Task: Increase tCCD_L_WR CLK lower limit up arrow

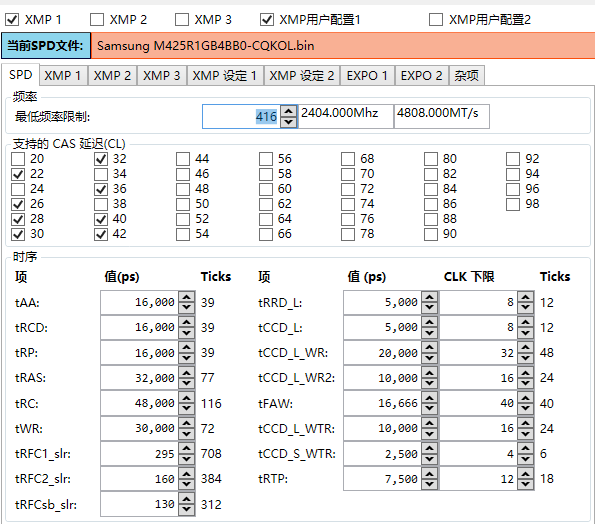Action: click(526, 347)
